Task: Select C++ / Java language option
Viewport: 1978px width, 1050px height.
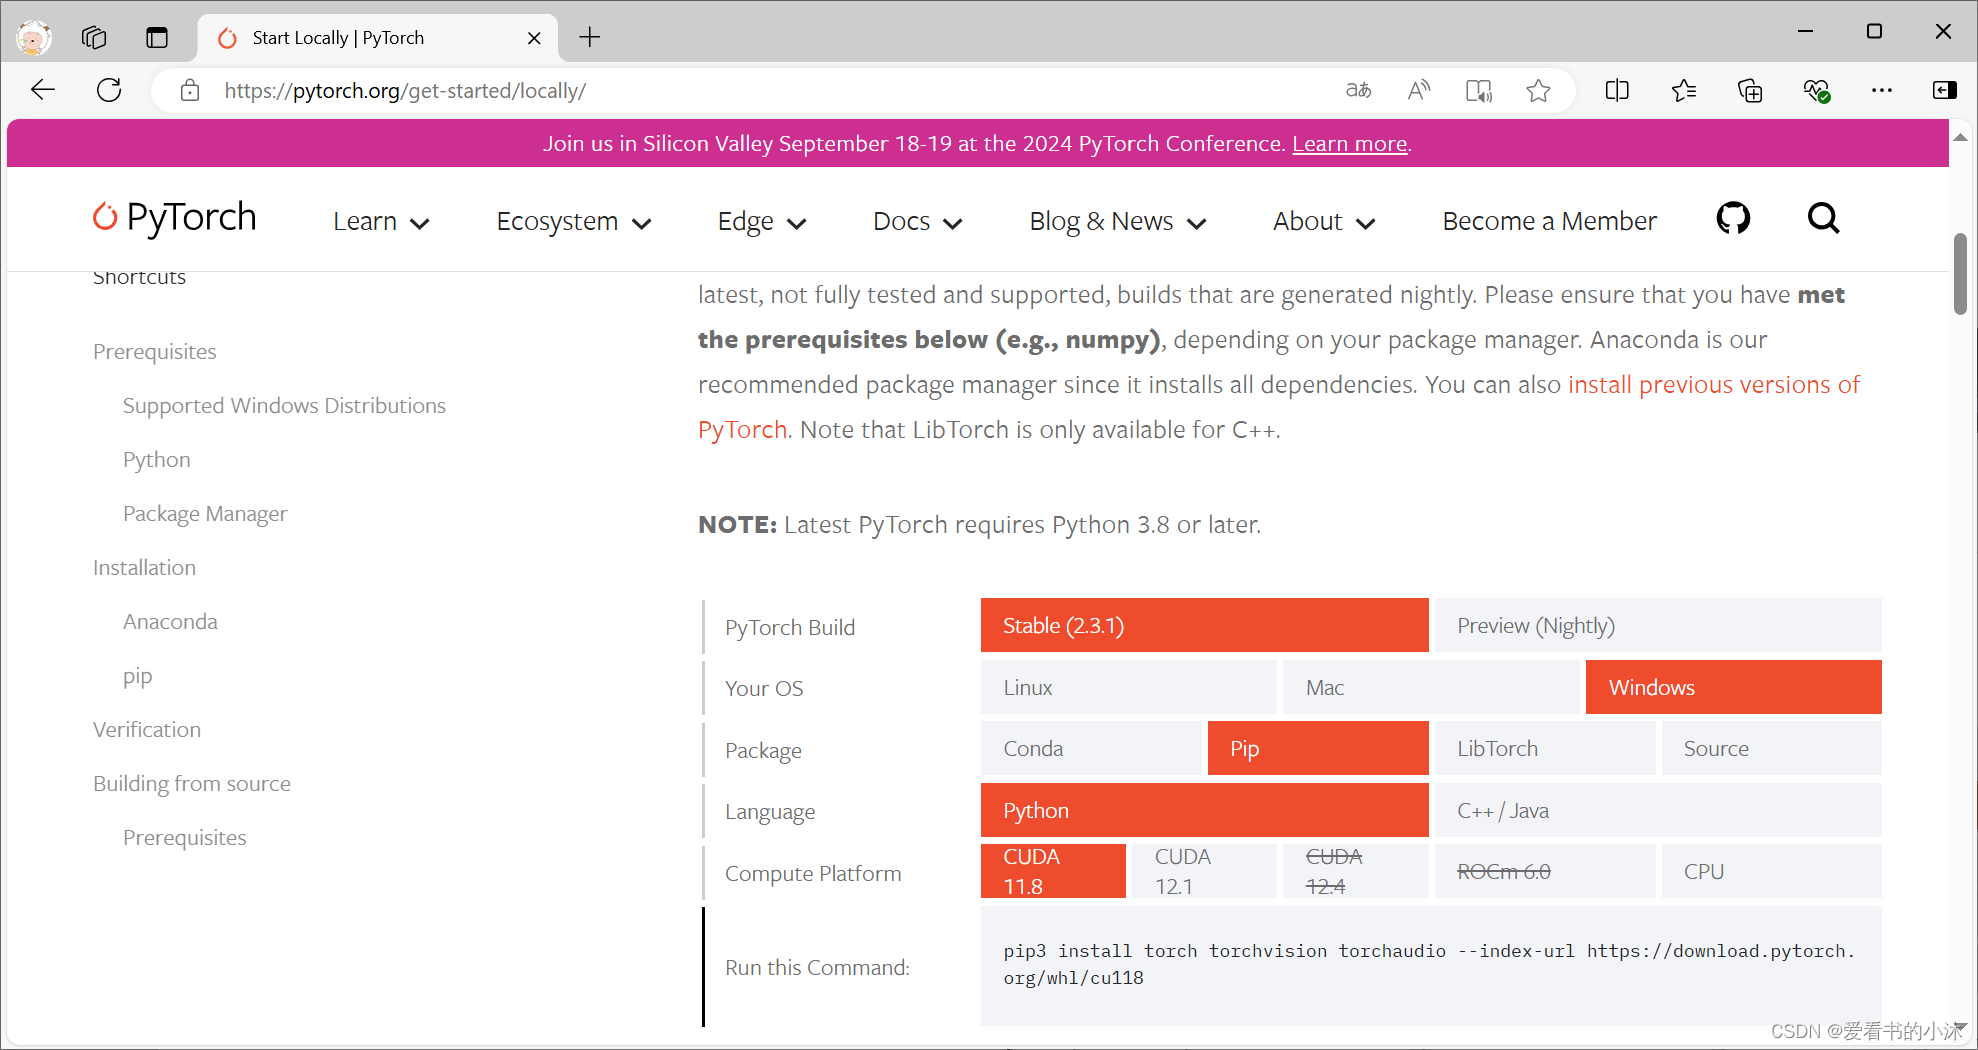Action: [1658, 811]
